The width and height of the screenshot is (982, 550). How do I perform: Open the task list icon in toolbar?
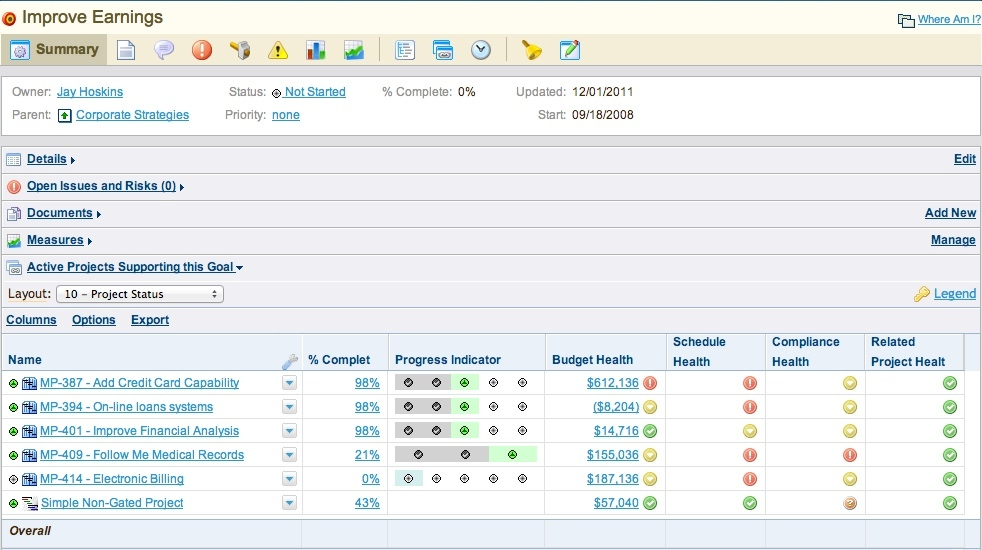coord(405,50)
